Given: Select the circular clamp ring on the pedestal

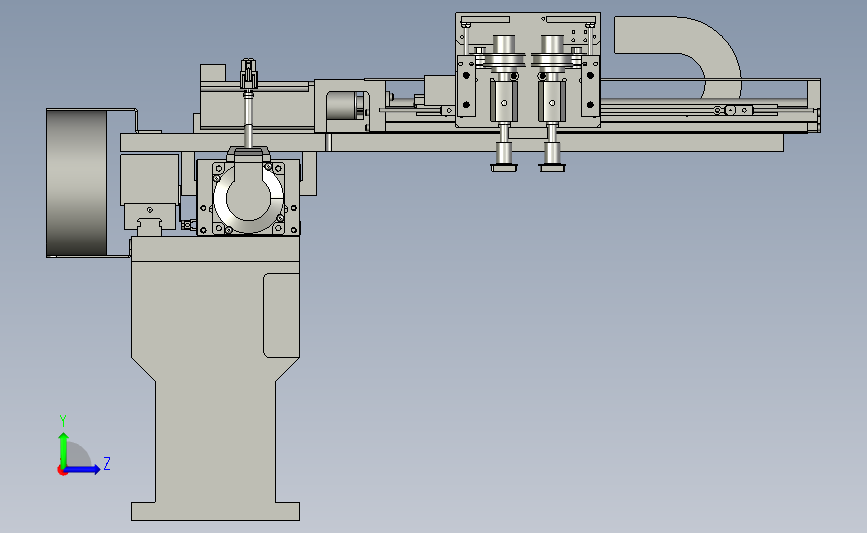Looking at the screenshot, I should point(248,198).
